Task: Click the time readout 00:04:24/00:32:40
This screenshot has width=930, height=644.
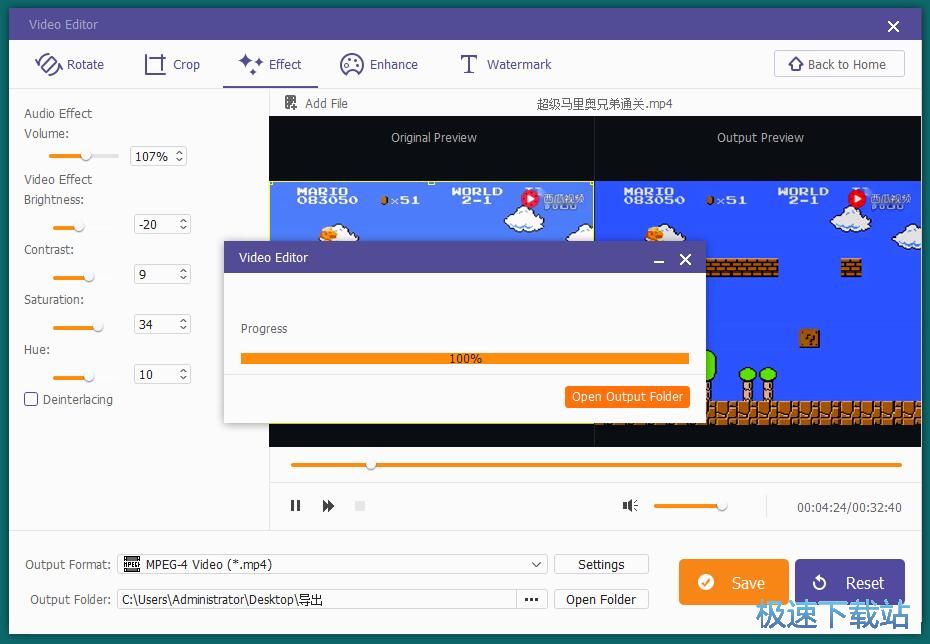Action: click(x=849, y=508)
